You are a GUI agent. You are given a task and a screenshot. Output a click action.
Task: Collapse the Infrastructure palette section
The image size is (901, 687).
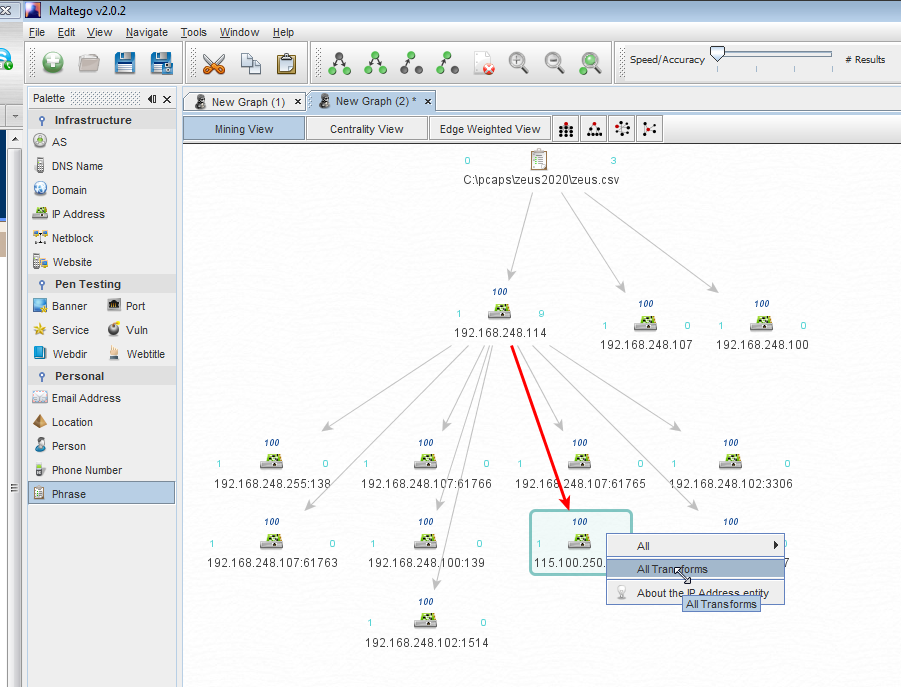pos(41,121)
